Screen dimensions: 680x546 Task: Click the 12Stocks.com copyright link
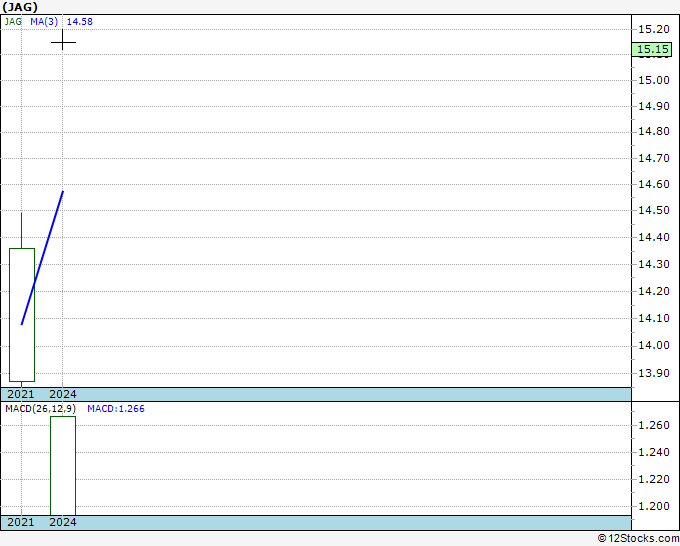coord(638,539)
